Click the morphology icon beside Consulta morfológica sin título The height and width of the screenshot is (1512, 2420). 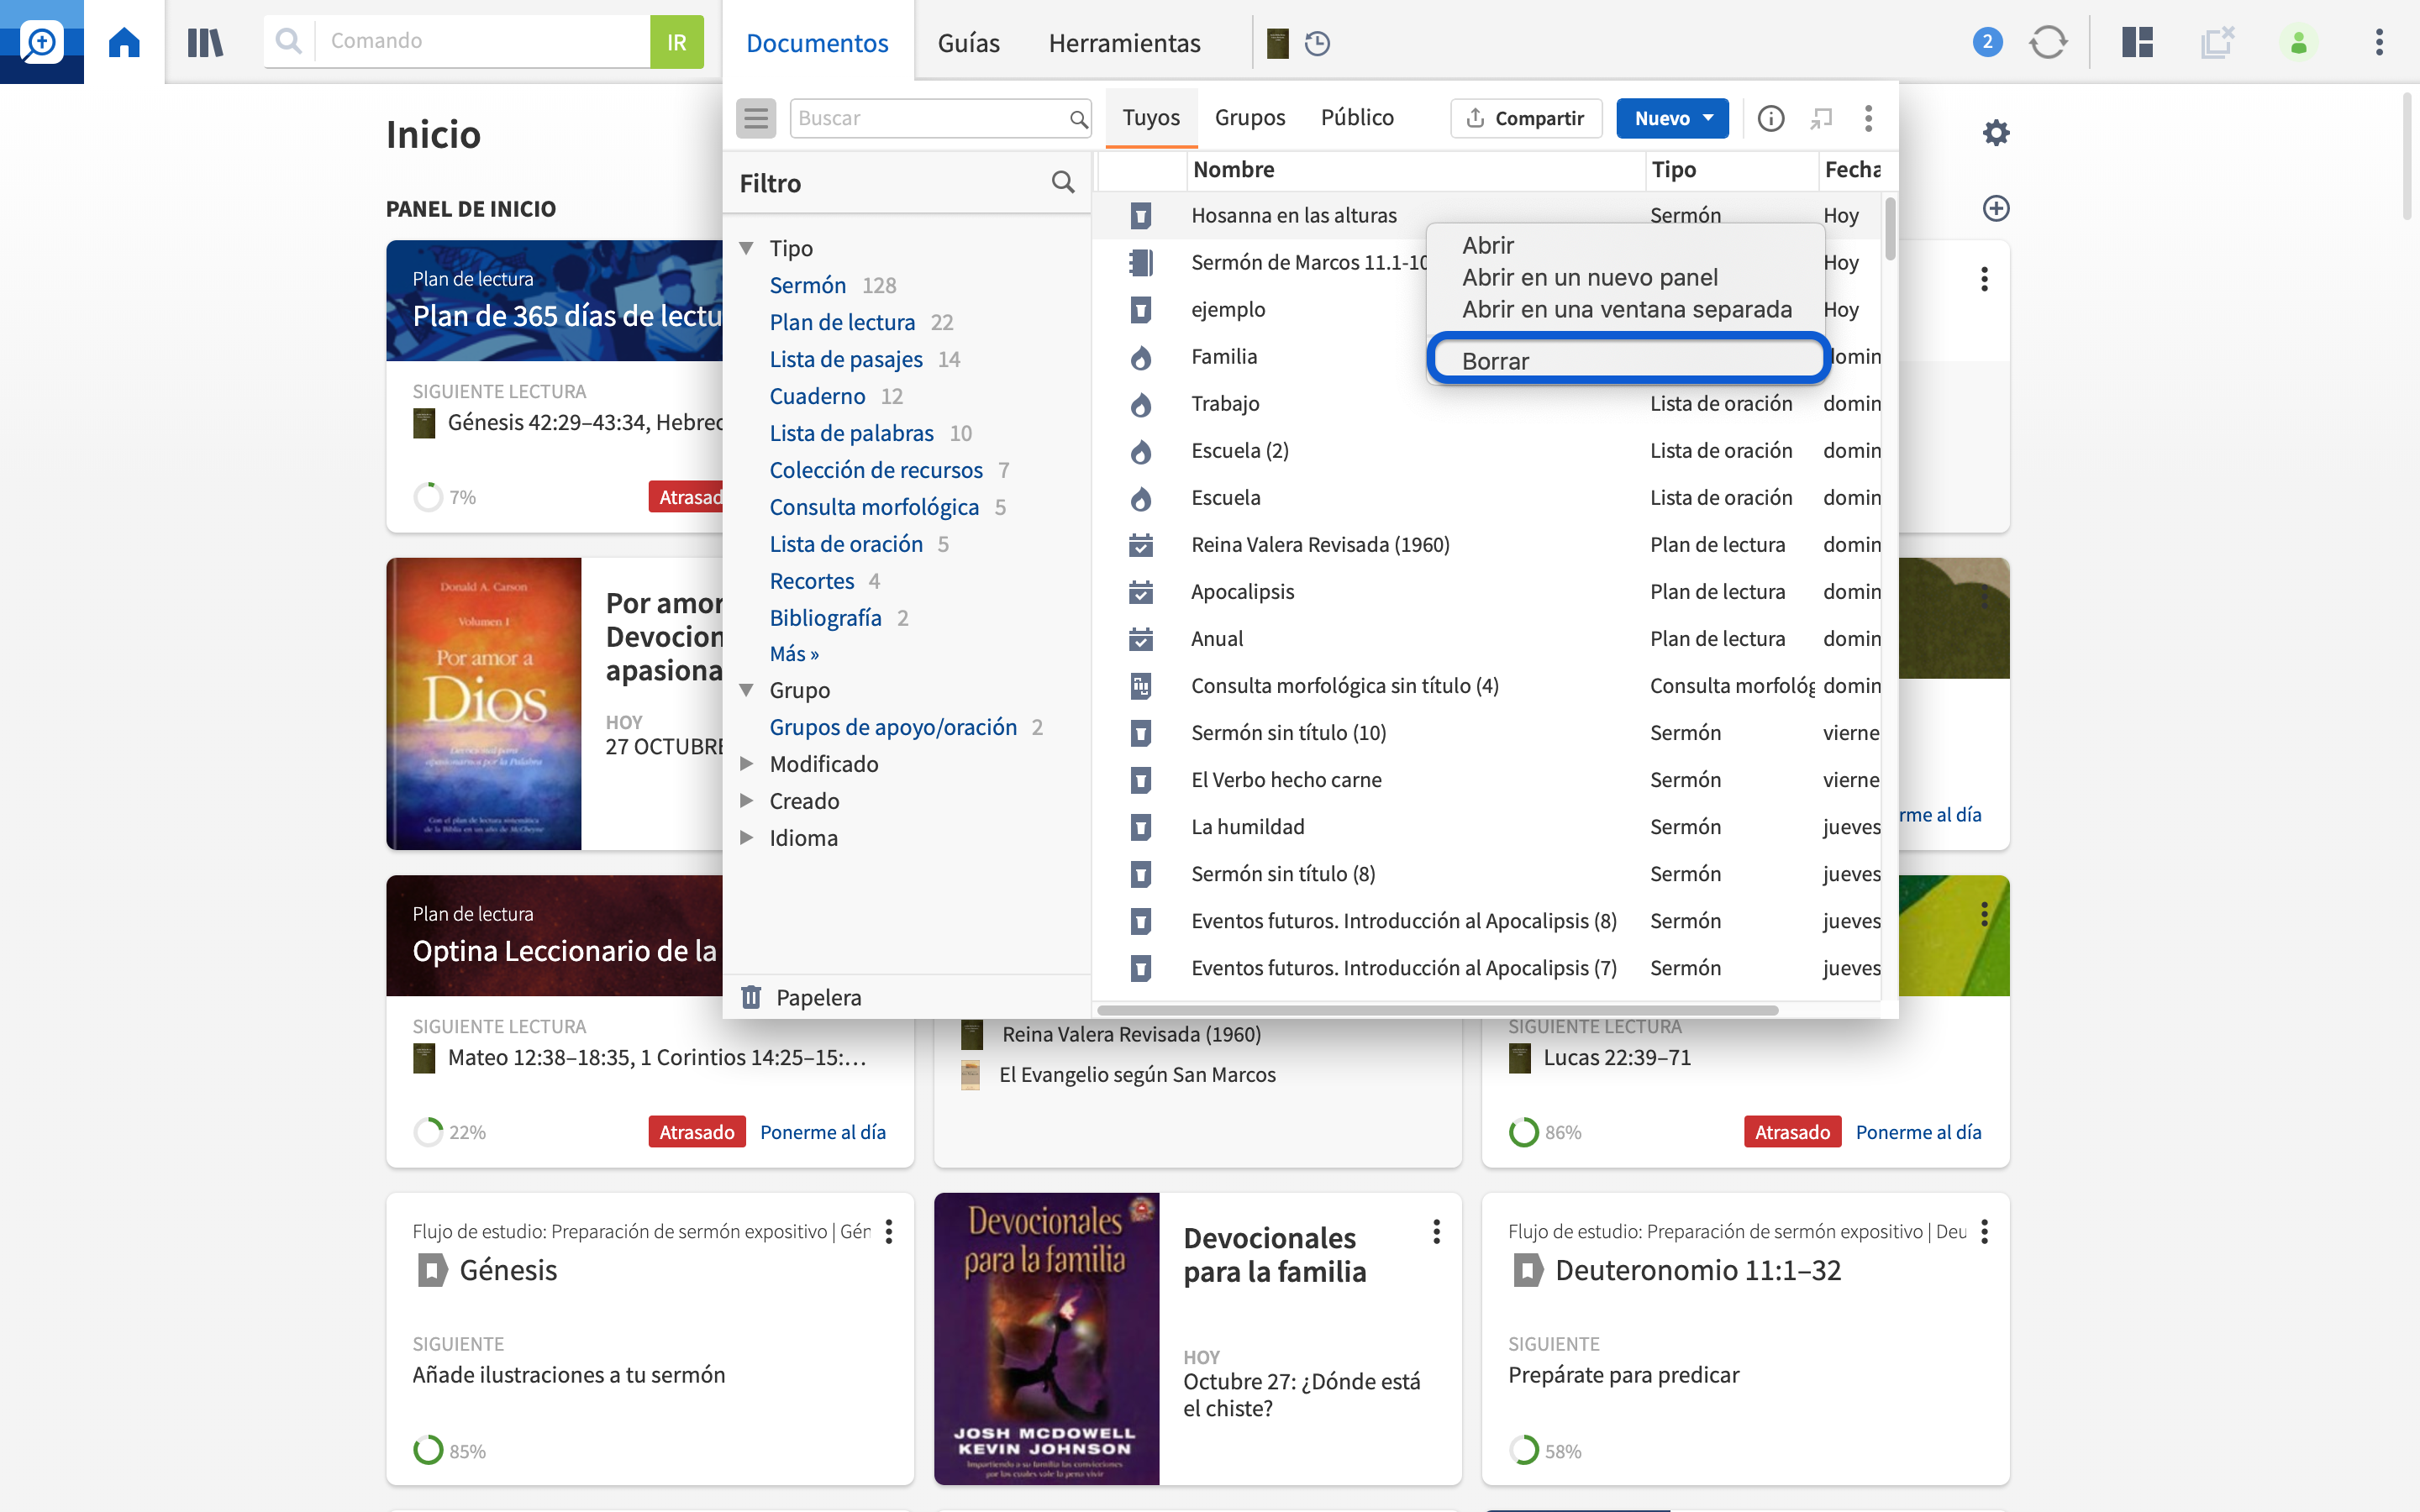(1140, 686)
